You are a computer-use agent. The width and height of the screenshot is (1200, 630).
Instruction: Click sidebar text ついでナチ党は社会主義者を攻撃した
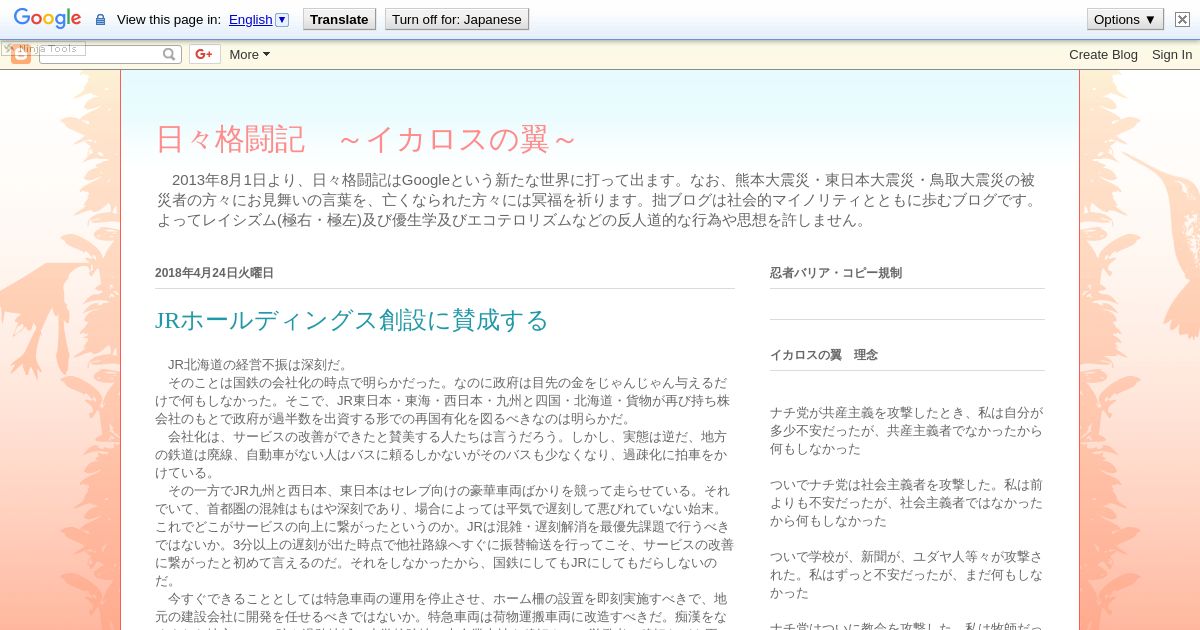coord(906,502)
